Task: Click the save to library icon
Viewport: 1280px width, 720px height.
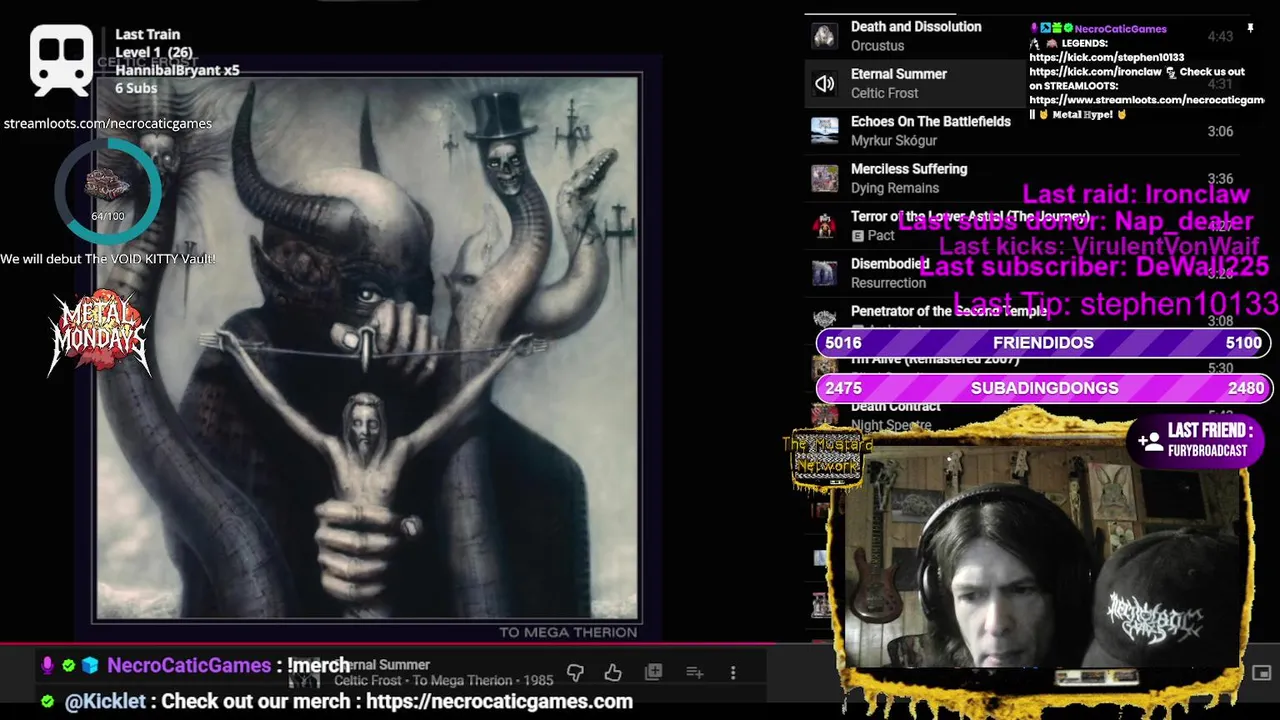Action: click(653, 673)
